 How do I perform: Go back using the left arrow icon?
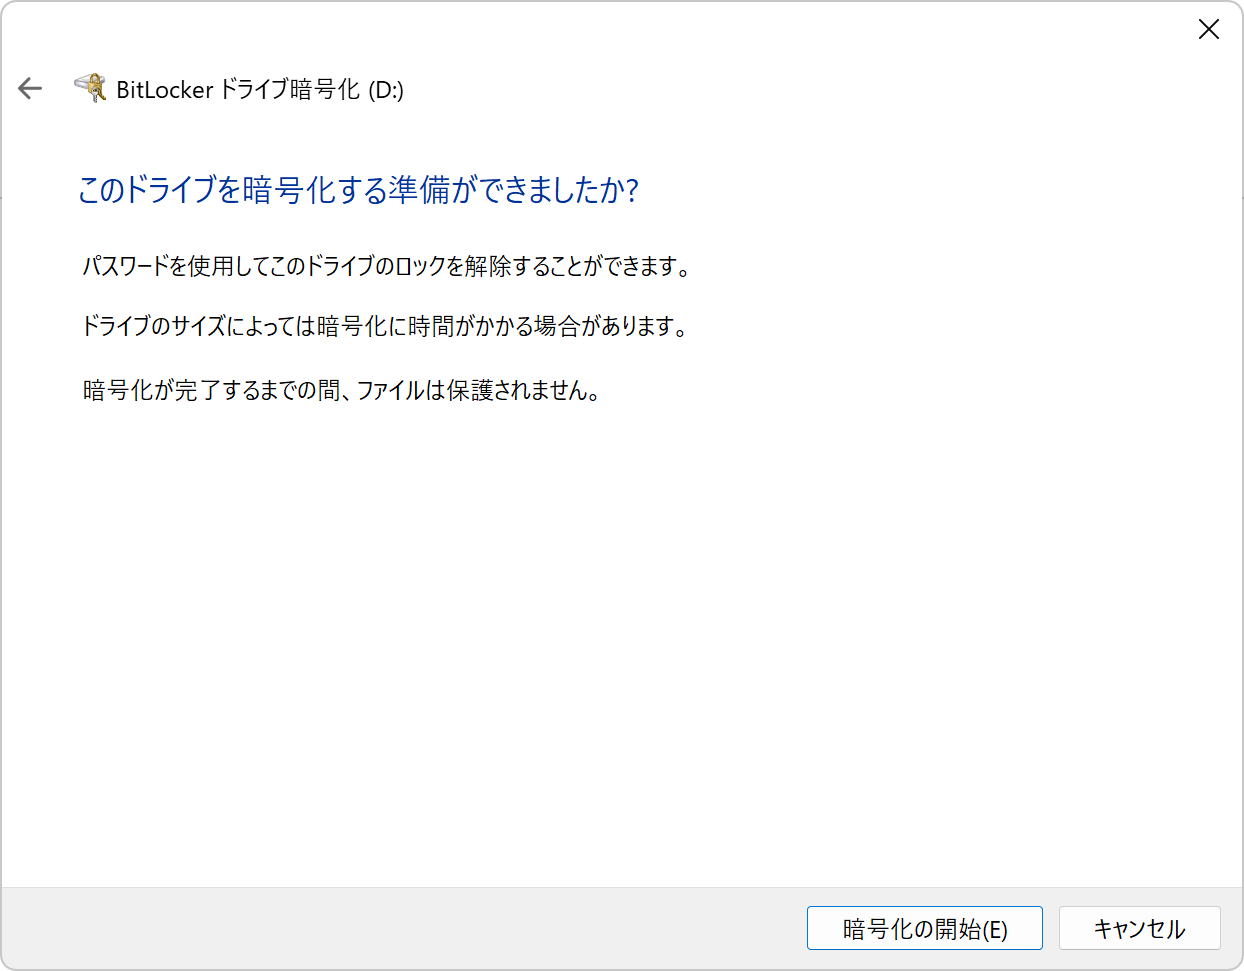click(x=30, y=89)
